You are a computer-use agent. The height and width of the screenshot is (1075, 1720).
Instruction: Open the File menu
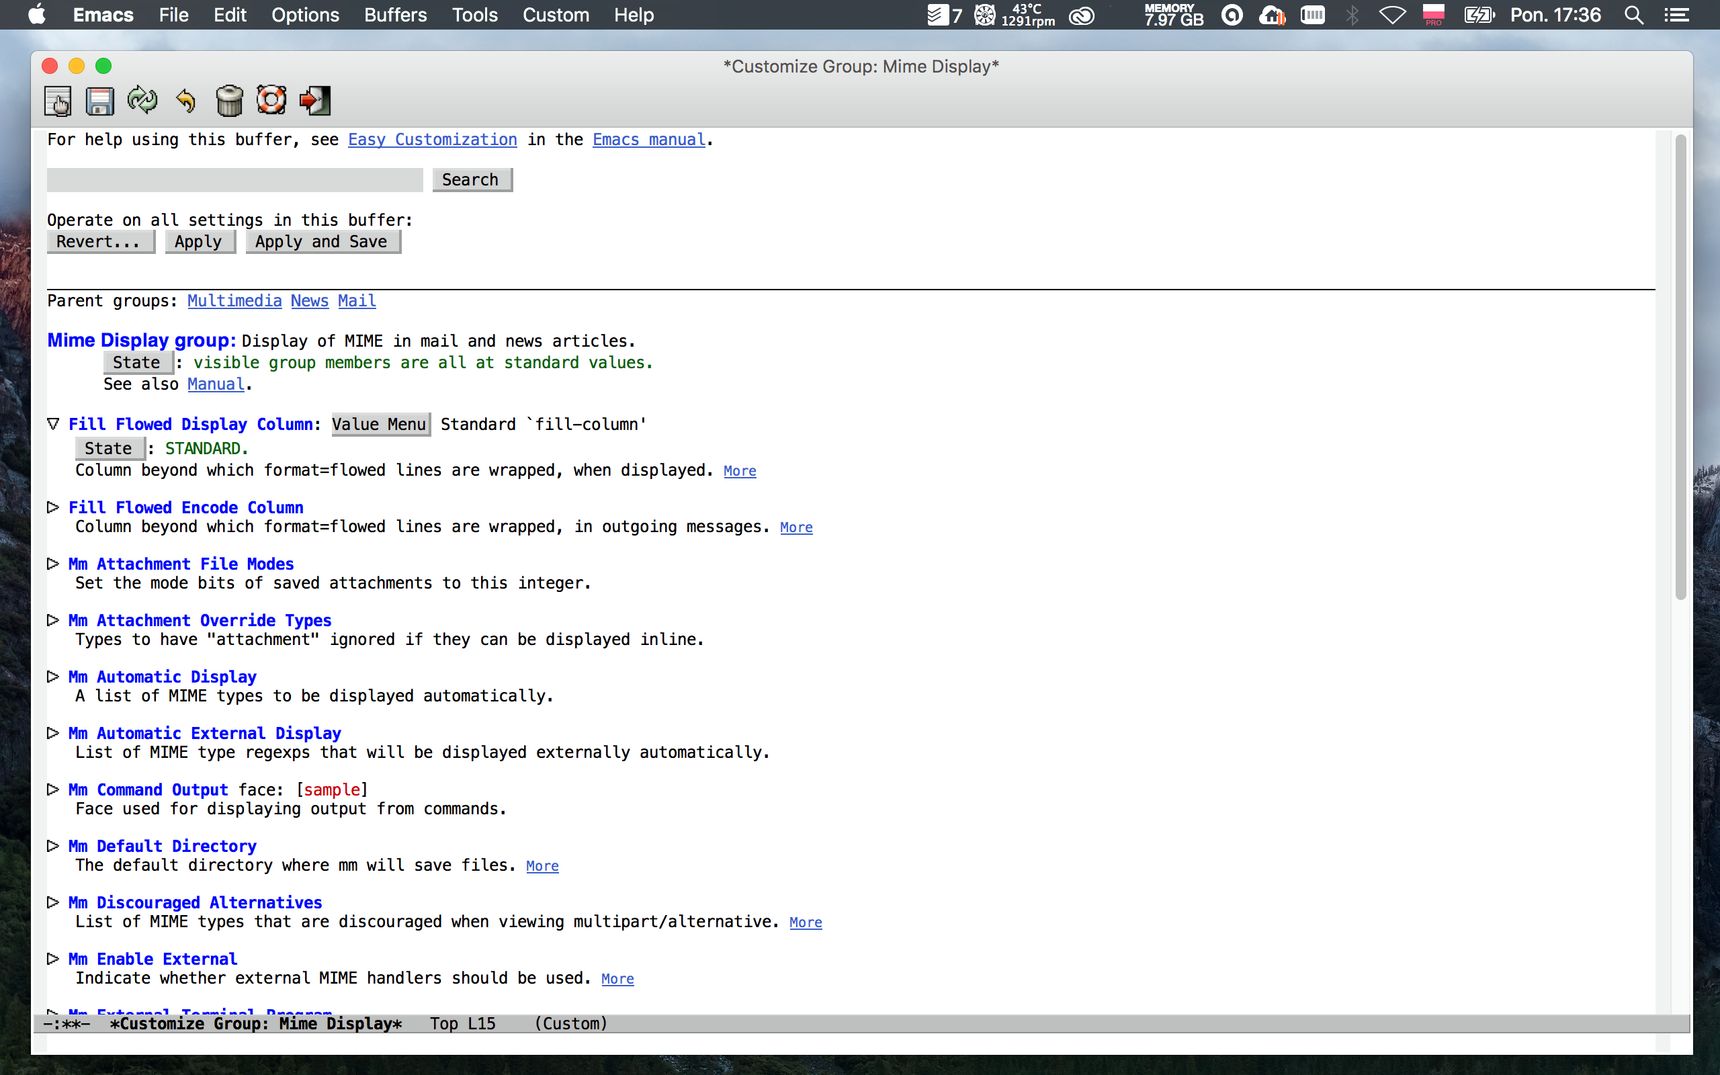pyautogui.click(x=173, y=15)
